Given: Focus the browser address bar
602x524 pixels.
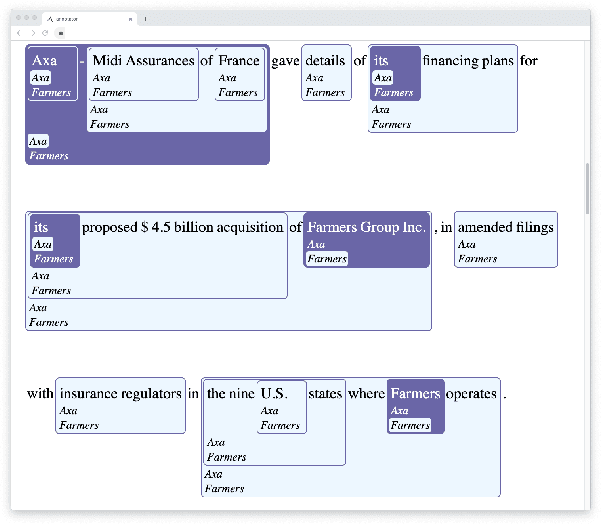Looking at the screenshot, I should 300,33.
